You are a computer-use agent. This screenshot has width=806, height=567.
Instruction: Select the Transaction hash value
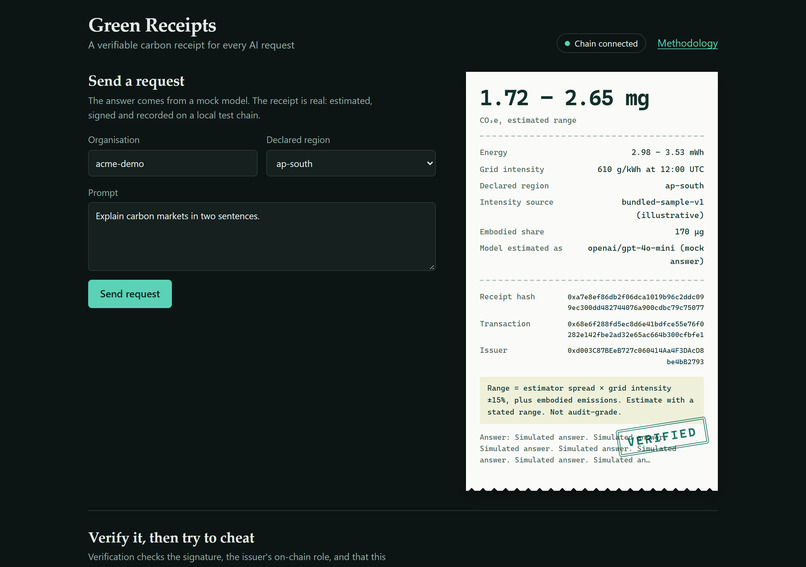[635, 330]
